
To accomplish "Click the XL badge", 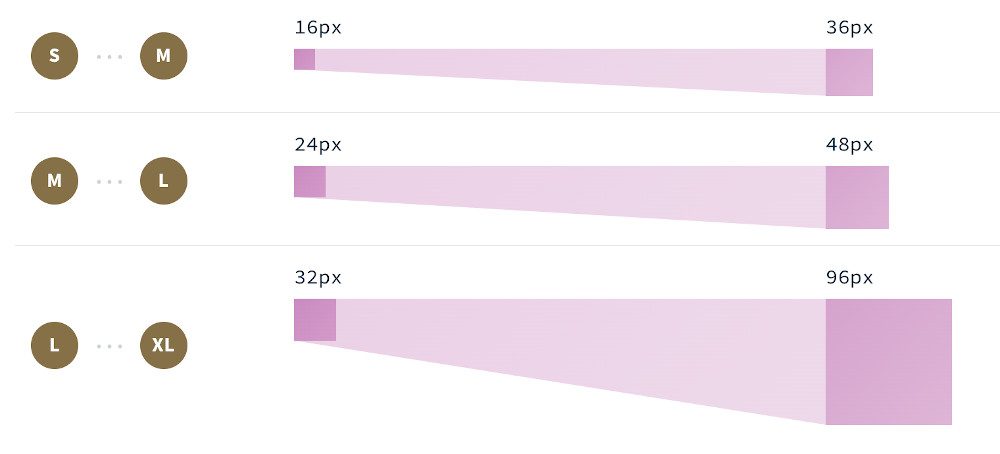I will coord(163,346).
